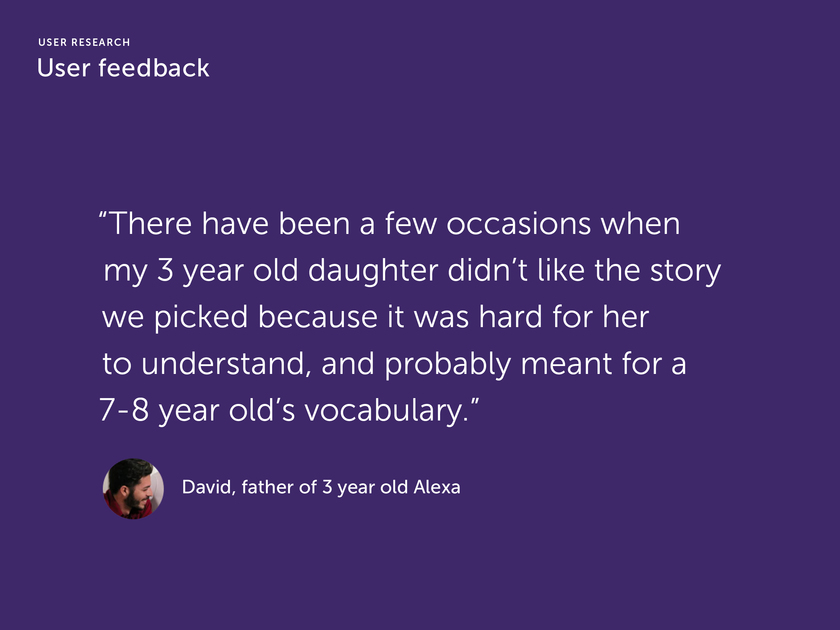Viewport: 840px width, 630px height.
Task: Click the word "vocabulary" ending the quote
Action: [386, 411]
